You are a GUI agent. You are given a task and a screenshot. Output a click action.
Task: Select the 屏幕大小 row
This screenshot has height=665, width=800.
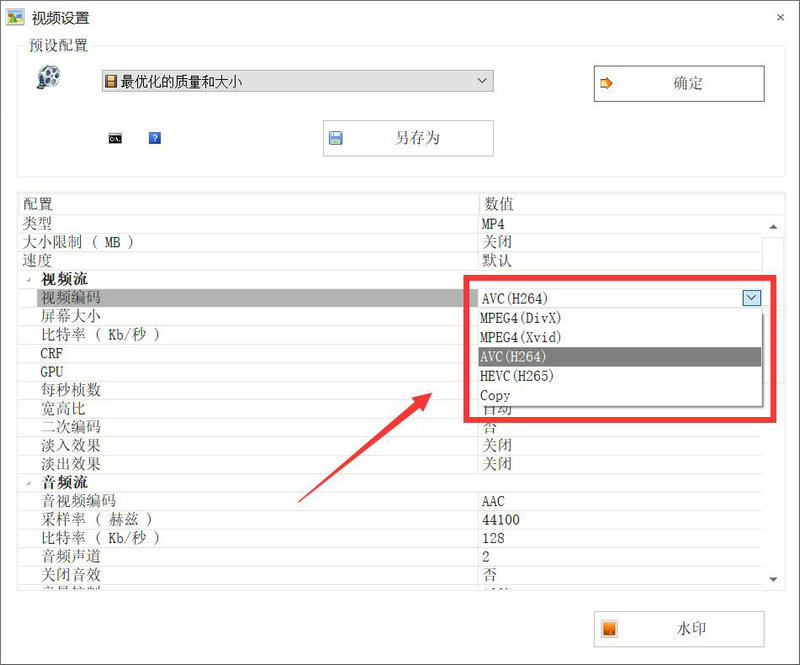[x=248, y=316]
